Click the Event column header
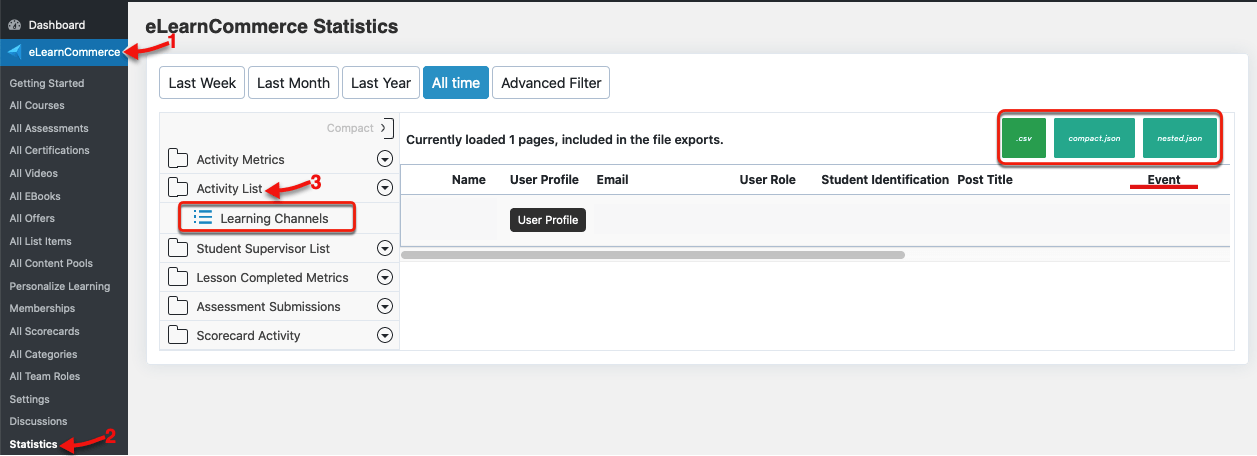1257x456 pixels. [1164, 180]
